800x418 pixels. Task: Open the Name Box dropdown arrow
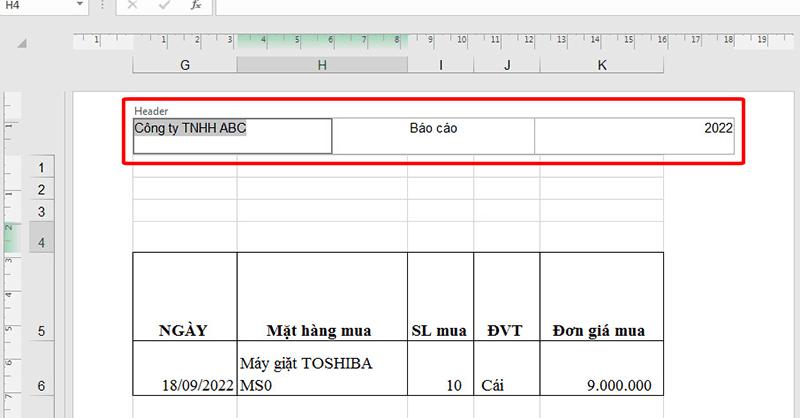point(80,5)
